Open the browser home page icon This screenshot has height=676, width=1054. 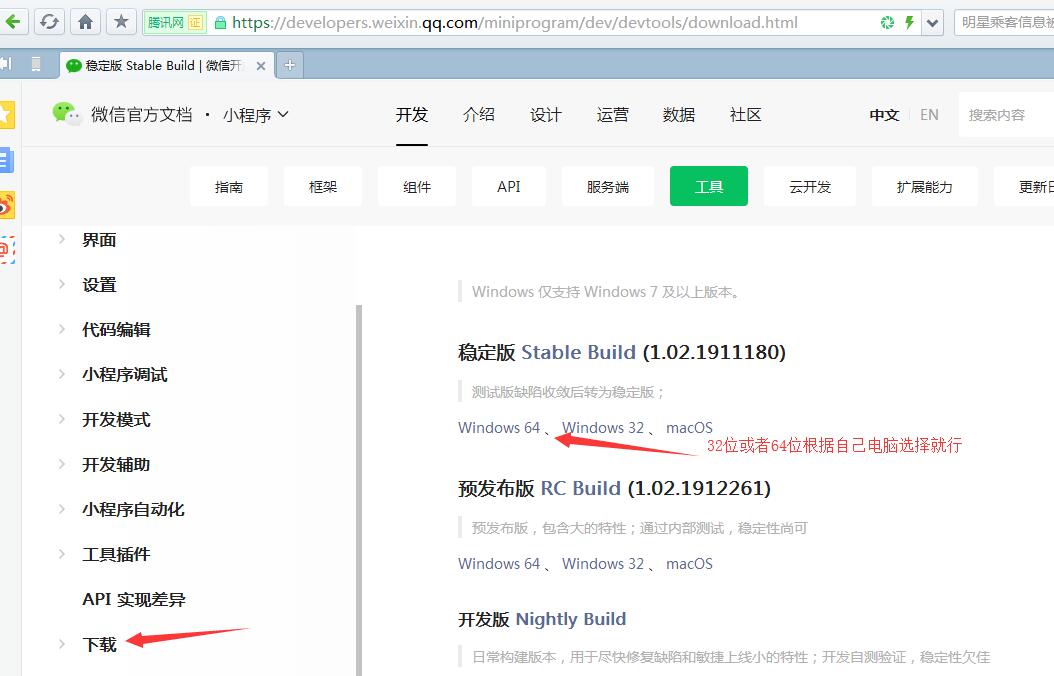coord(85,22)
